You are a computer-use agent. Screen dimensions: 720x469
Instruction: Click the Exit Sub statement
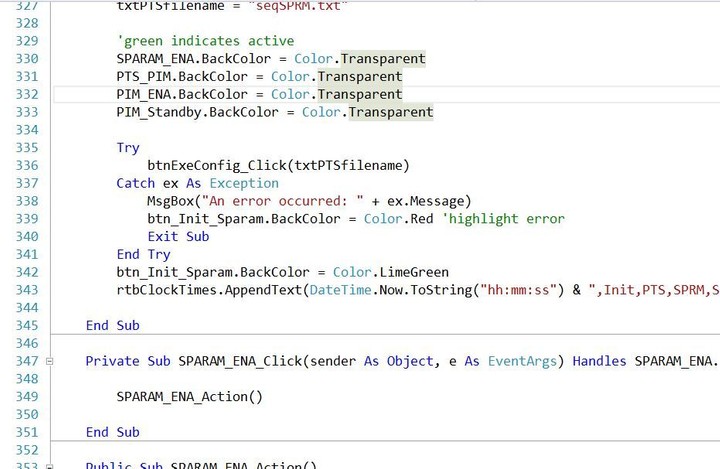point(178,236)
